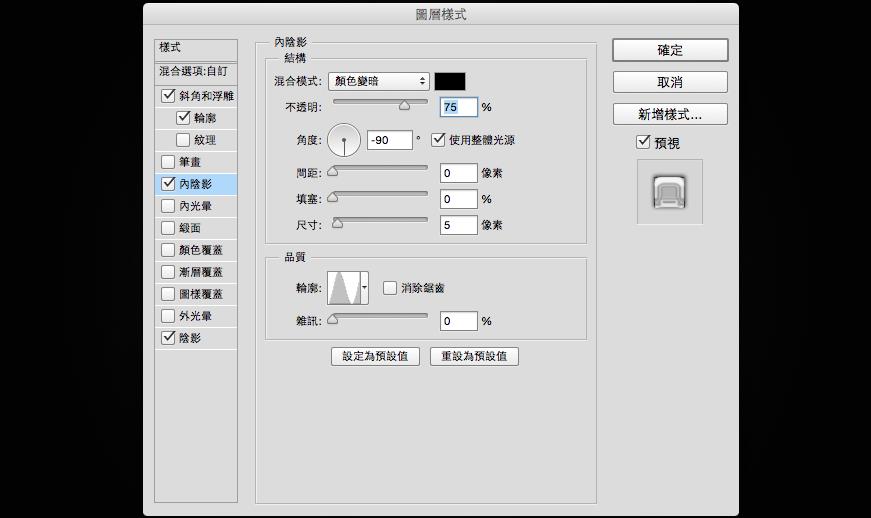
Task: Click the 新增樣式... button
Action: (x=670, y=114)
